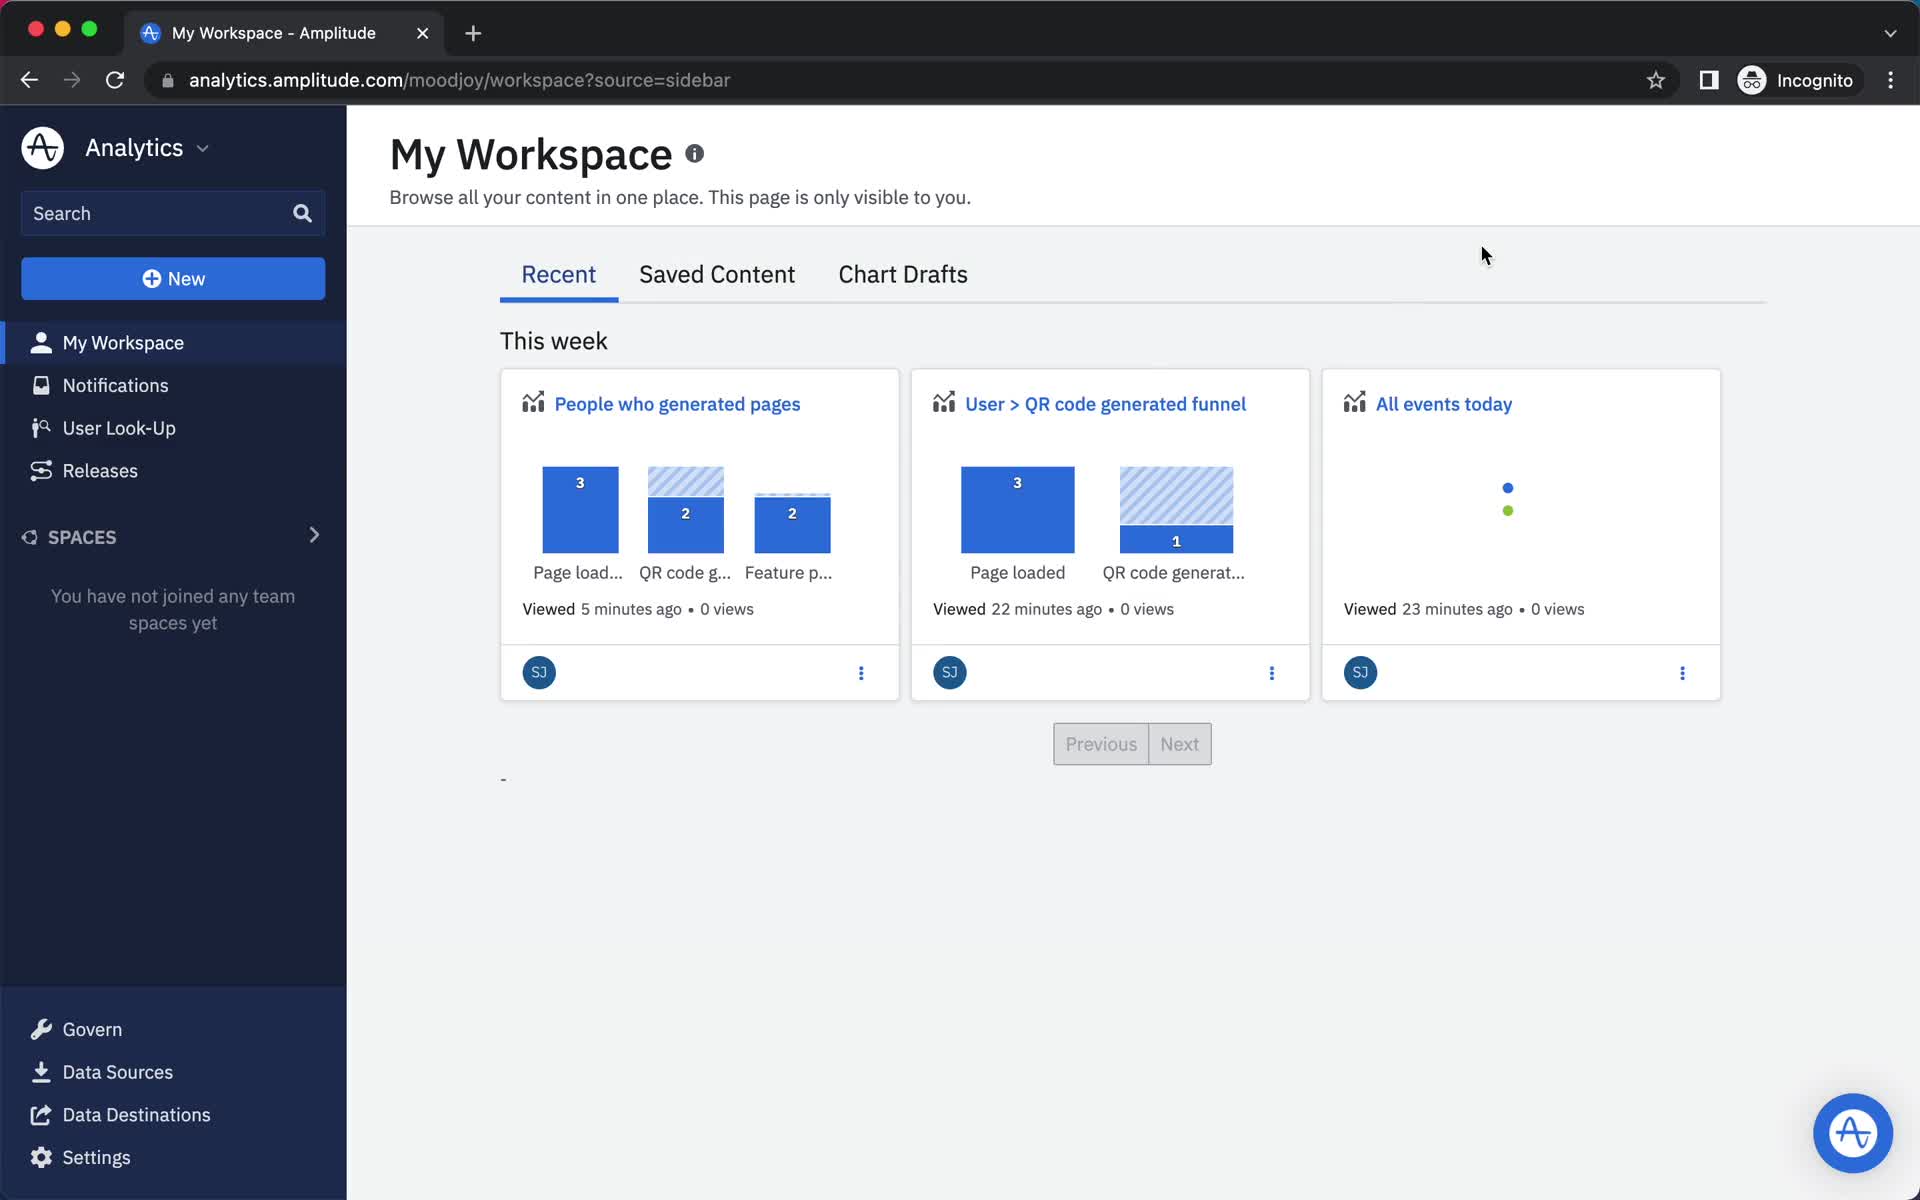Image resolution: width=1920 pixels, height=1200 pixels.
Task: Expand the Spaces section in sidebar
Action: [314, 536]
